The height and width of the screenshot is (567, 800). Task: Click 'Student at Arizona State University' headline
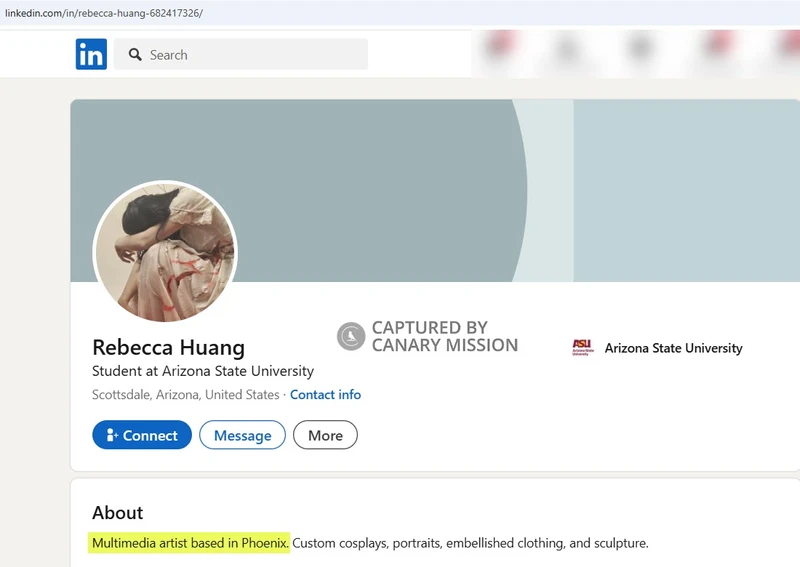click(203, 371)
